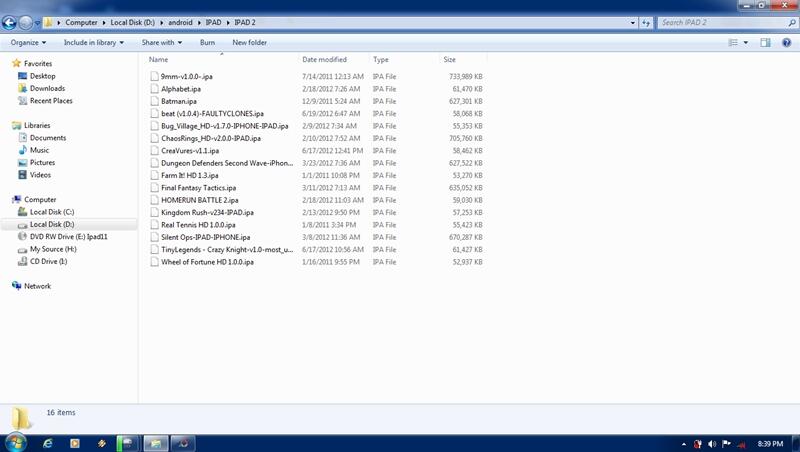Select Final Fantasy Tactics.ipa
Screen dimensions: 800x452
[198, 188]
